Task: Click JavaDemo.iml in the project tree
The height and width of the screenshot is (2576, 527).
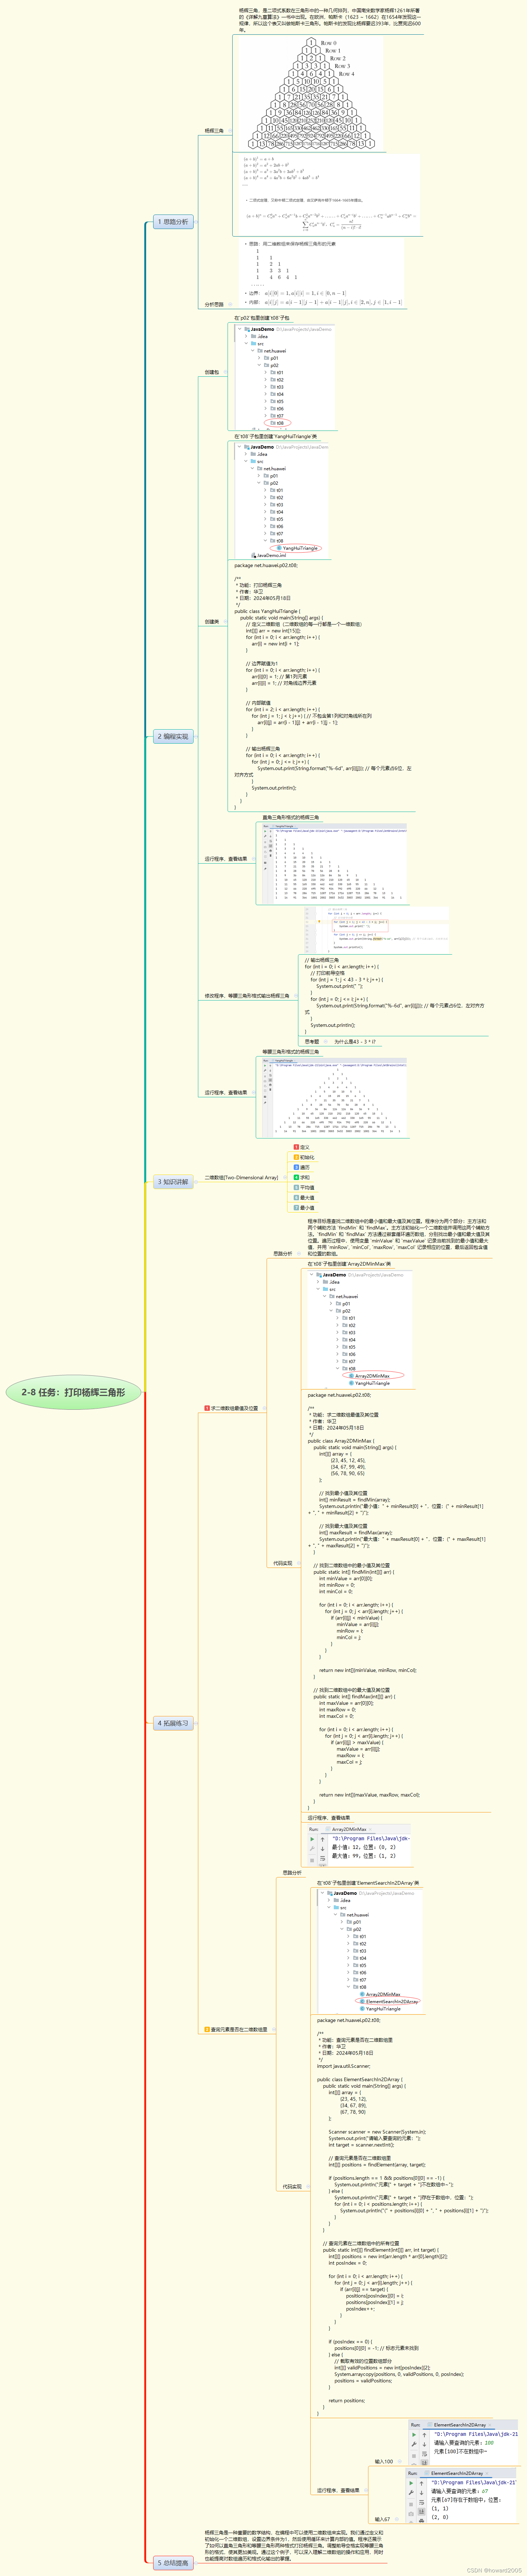Action: (x=270, y=555)
